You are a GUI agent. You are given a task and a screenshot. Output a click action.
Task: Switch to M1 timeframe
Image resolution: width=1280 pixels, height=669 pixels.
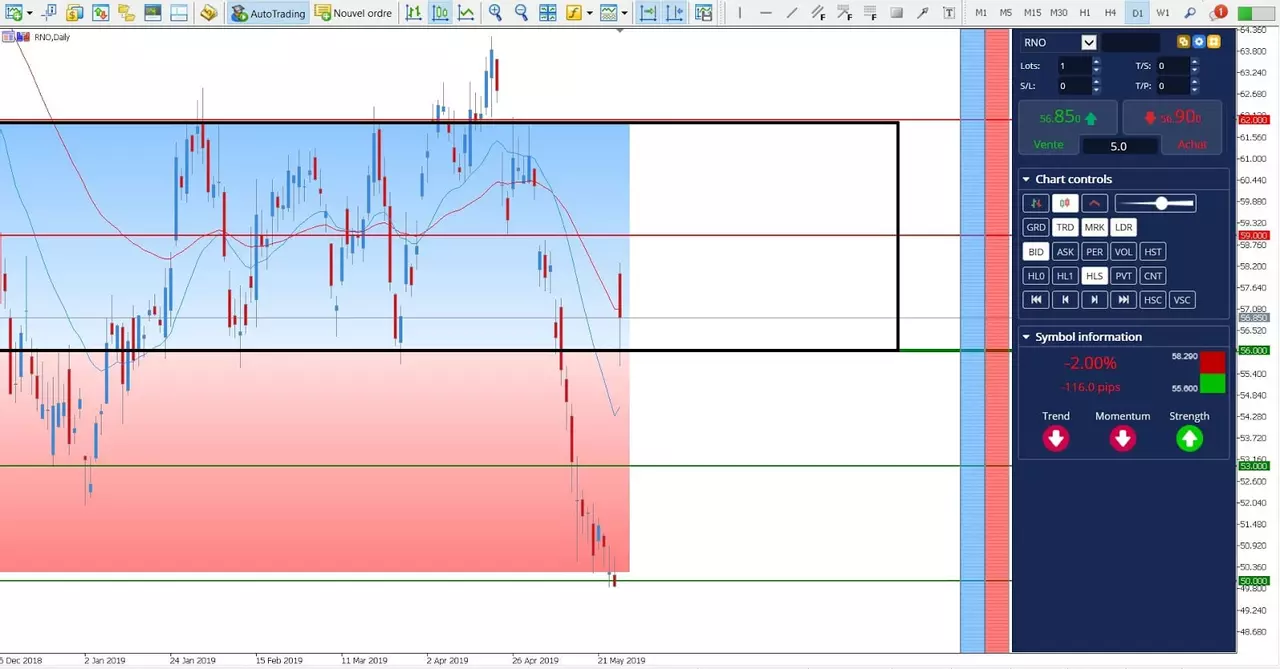coord(981,13)
